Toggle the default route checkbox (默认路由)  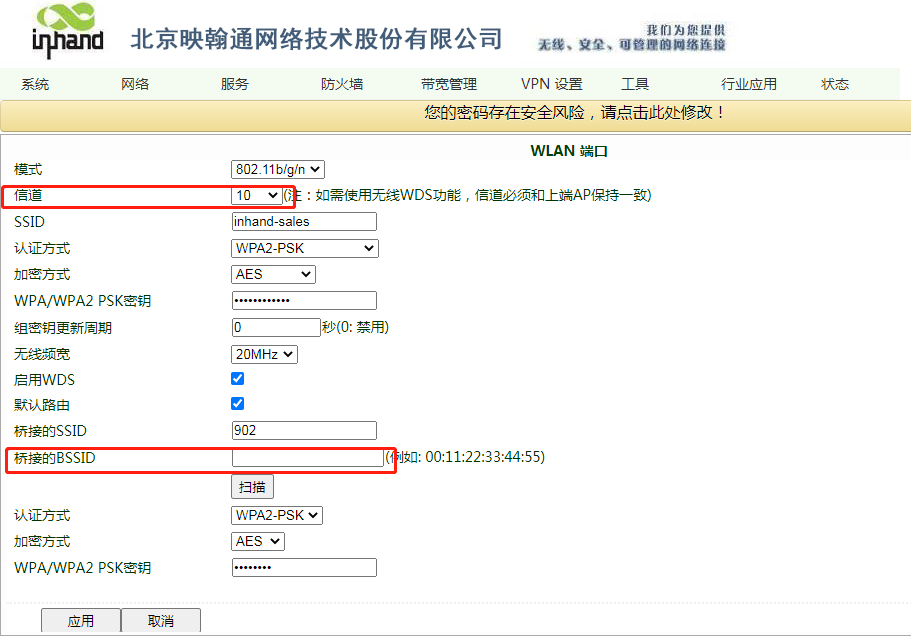237,404
